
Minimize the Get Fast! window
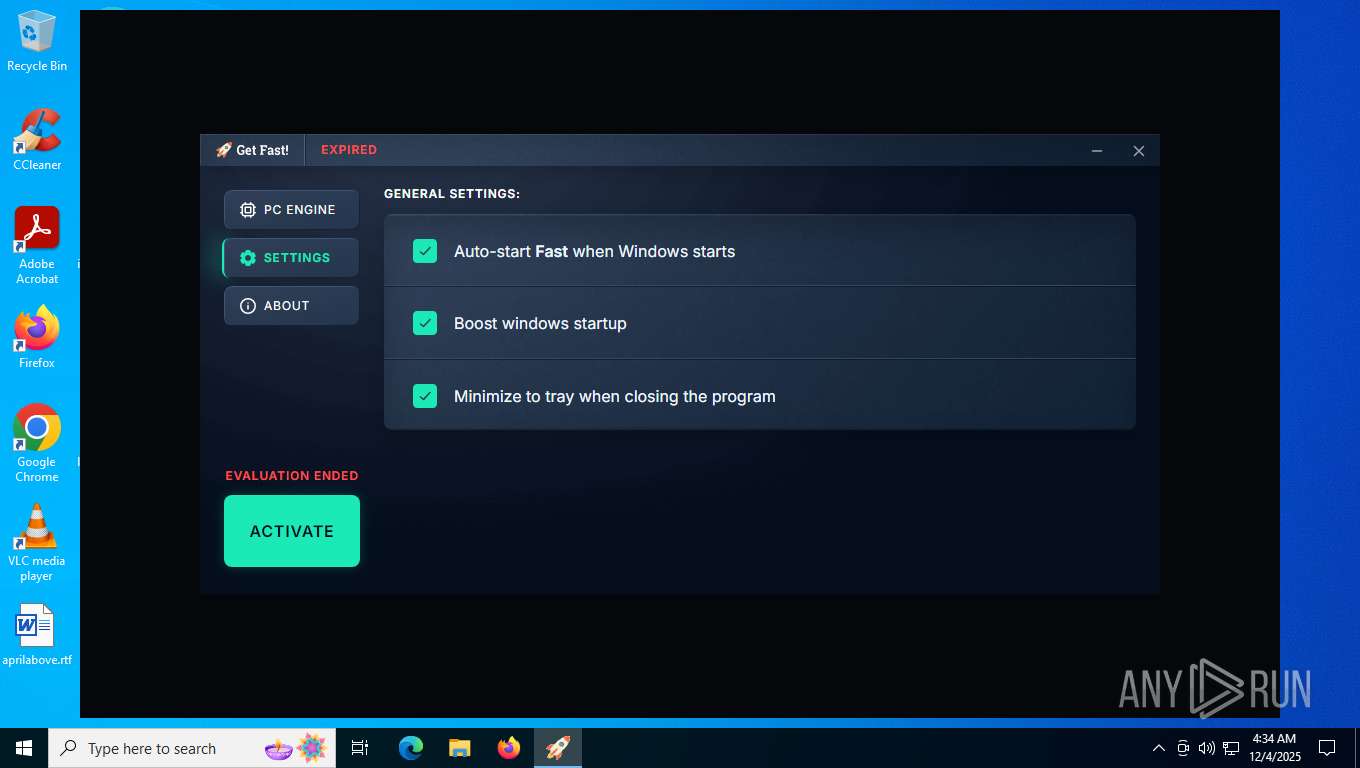(x=1097, y=151)
